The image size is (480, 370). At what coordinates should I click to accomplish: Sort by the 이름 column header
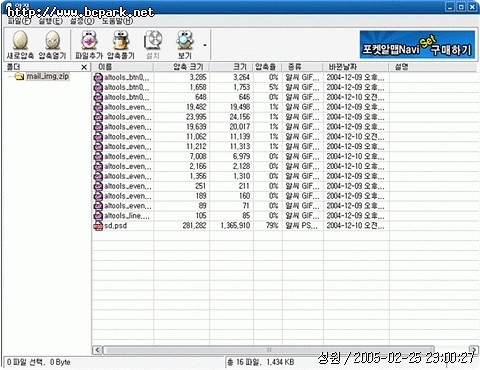pyautogui.click(x=122, y=67)
